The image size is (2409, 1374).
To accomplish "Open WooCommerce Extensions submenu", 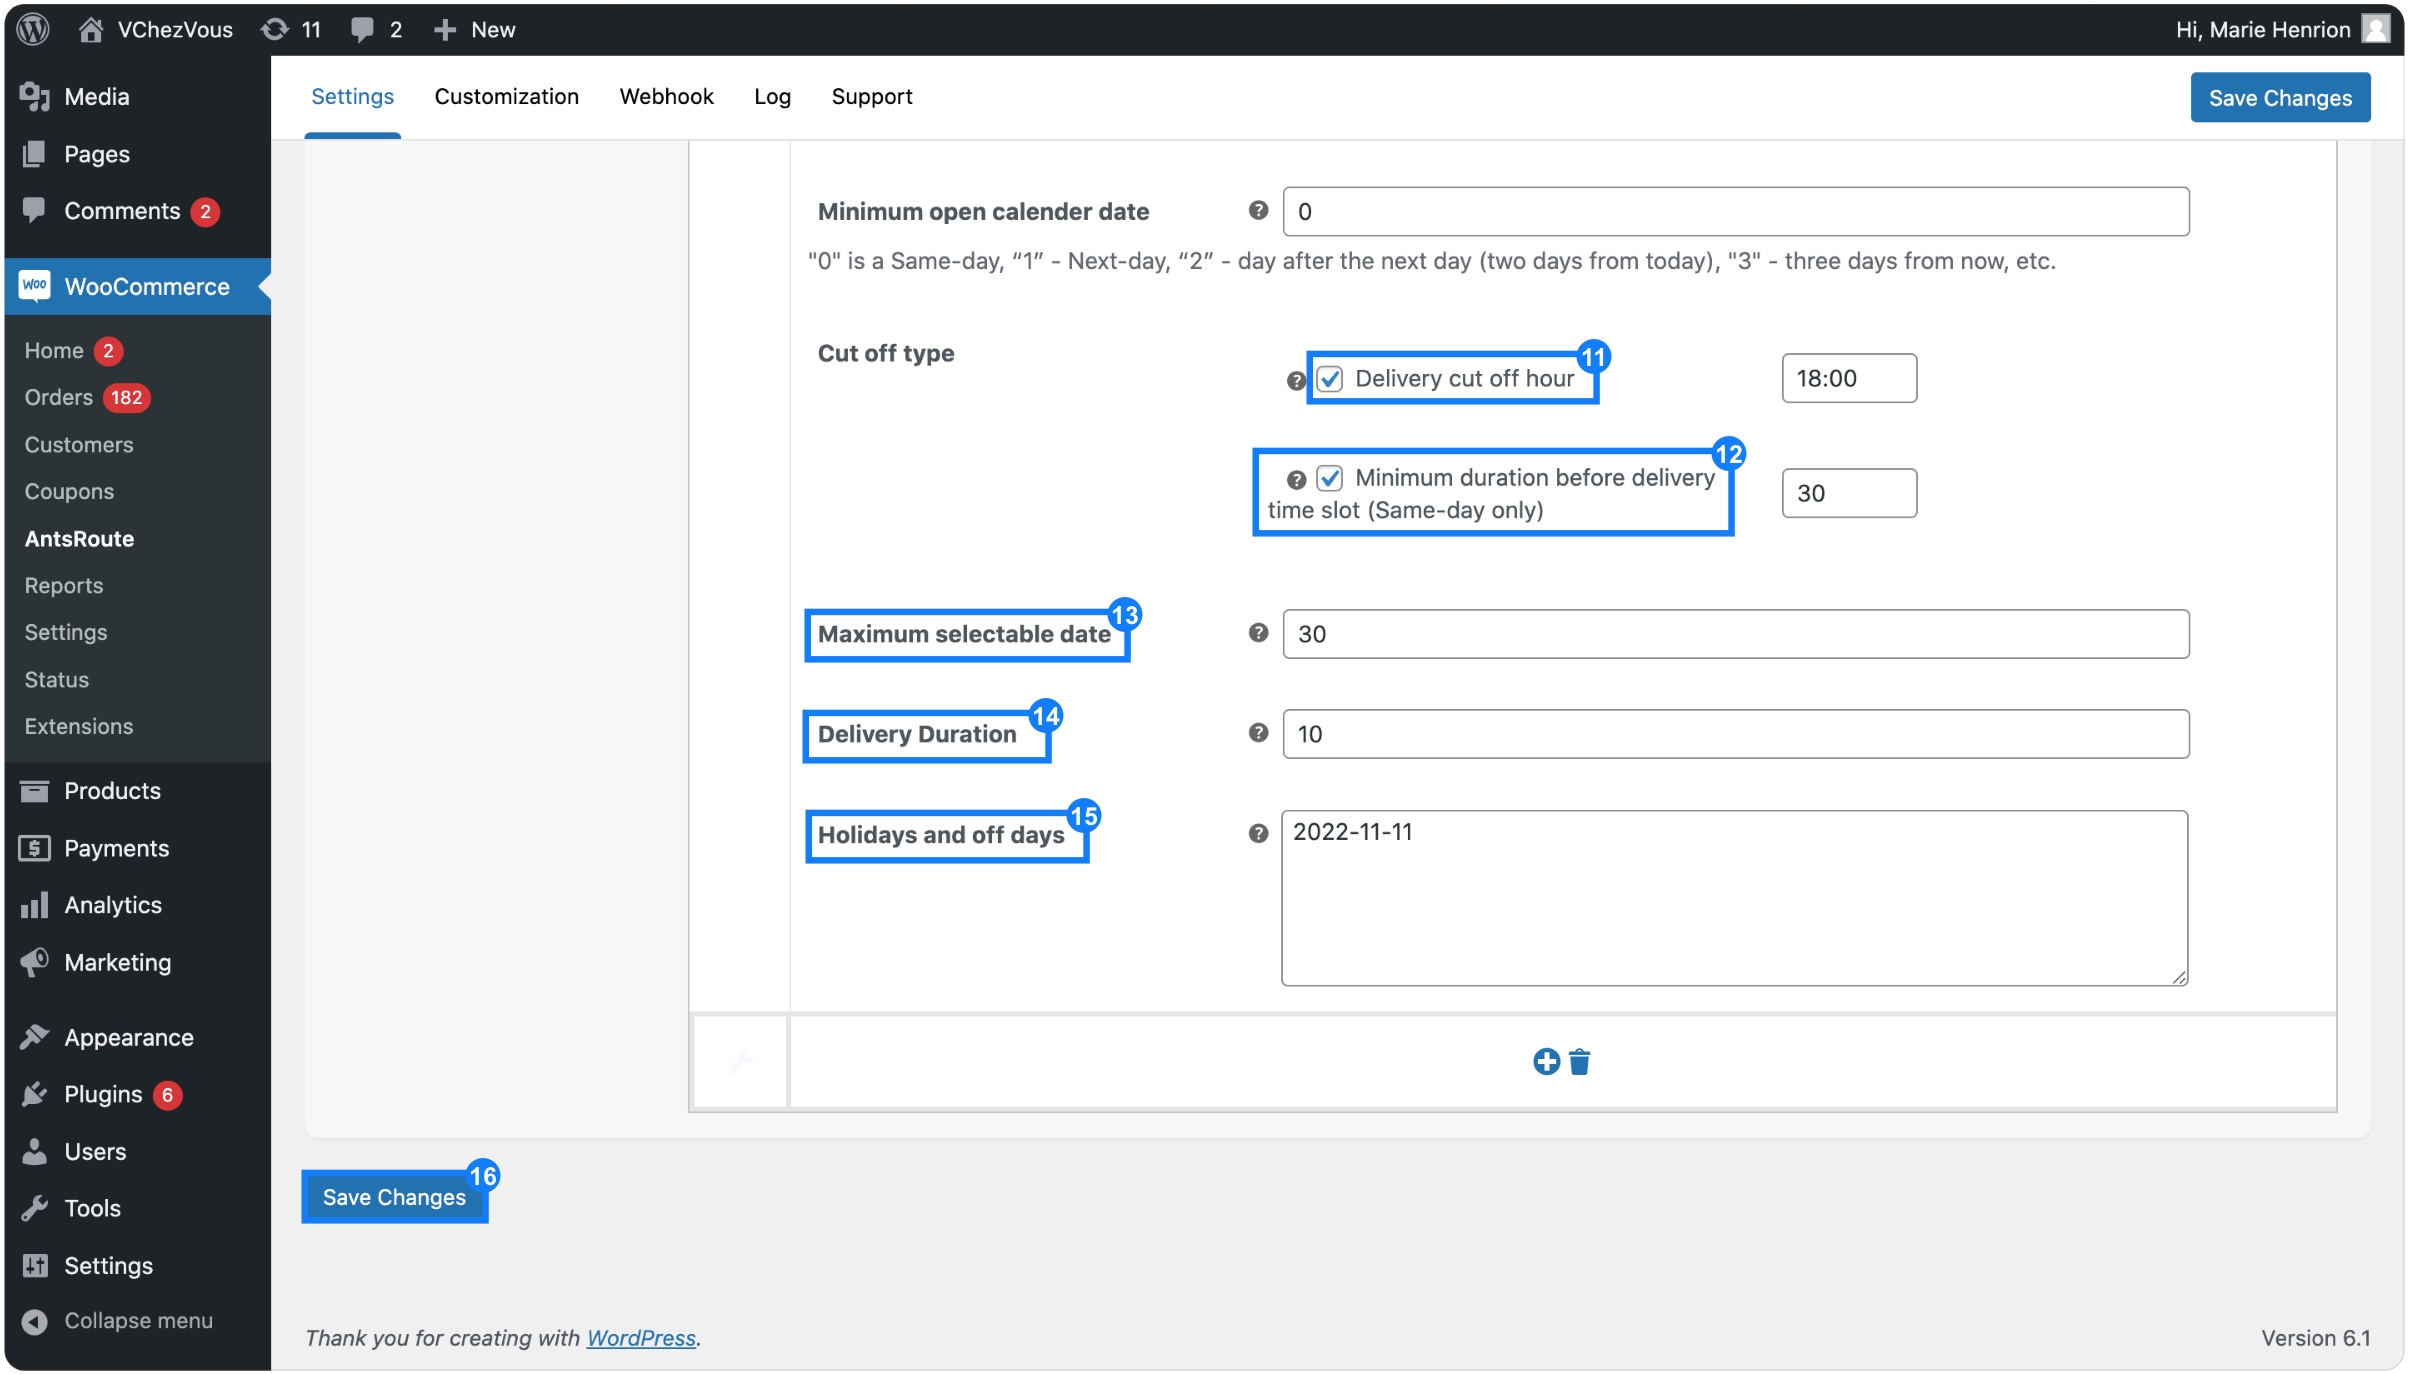I will pos(78,726).
